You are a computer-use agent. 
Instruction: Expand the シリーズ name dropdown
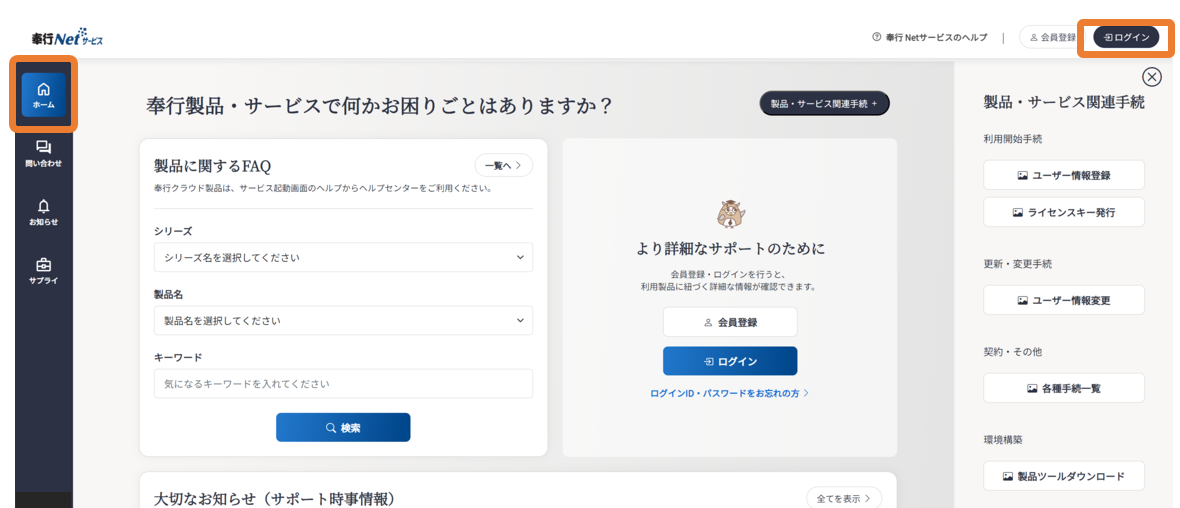pyautogui.click(x=343, y=257)
